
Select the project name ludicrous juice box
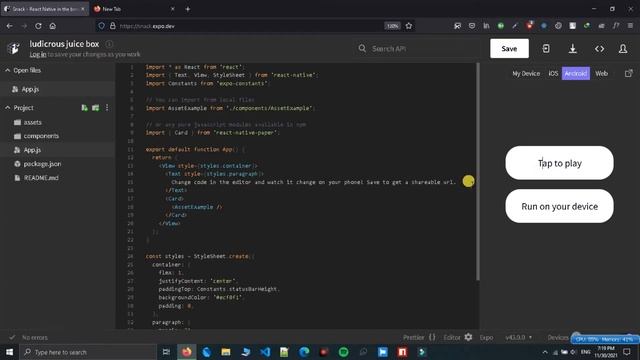[64, 44]
